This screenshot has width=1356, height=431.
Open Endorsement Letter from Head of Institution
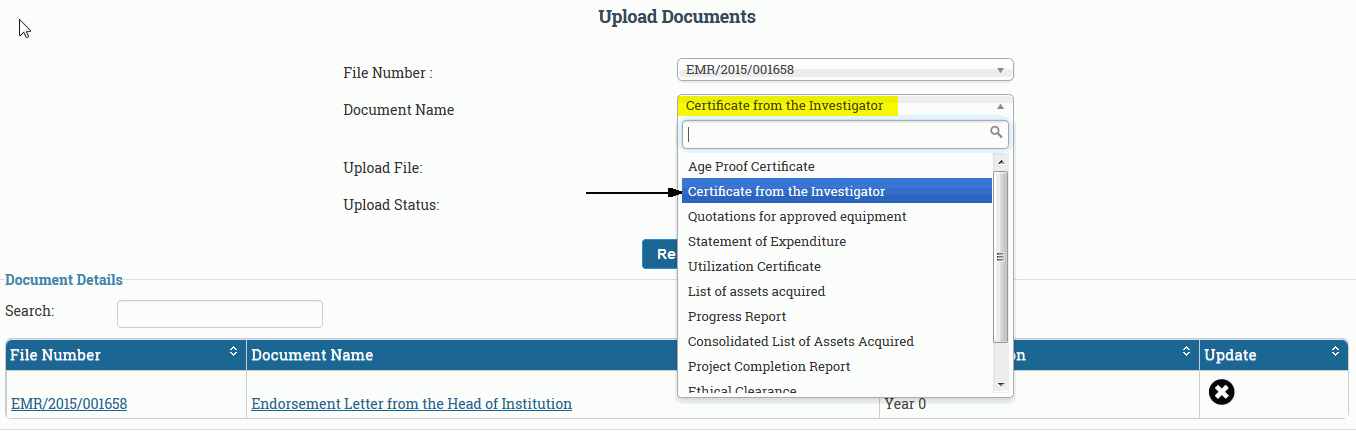pos(411,404)
